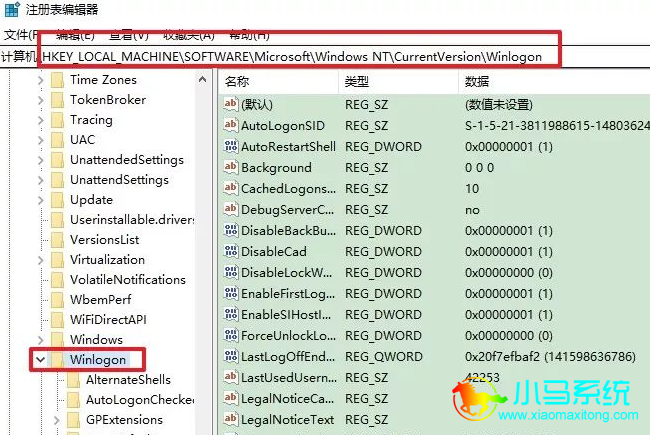The width and height of the screenshot is (650, 435).
Task: Select the VolatileNotifications key
Action: click(x=128, y=279)
